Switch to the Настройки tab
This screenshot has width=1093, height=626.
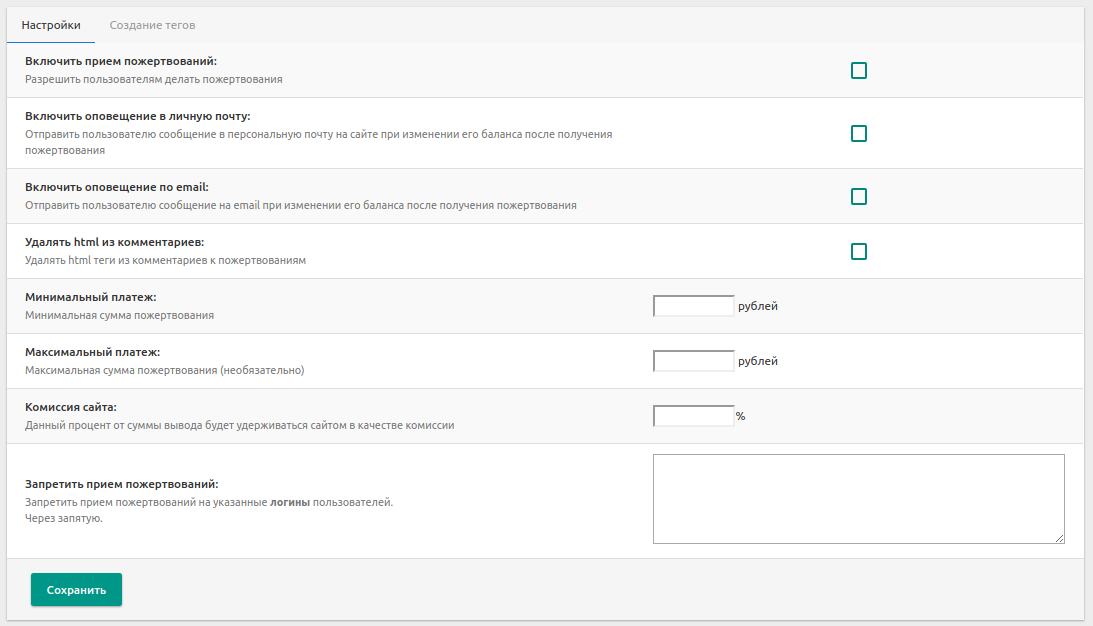pos(51,25)
